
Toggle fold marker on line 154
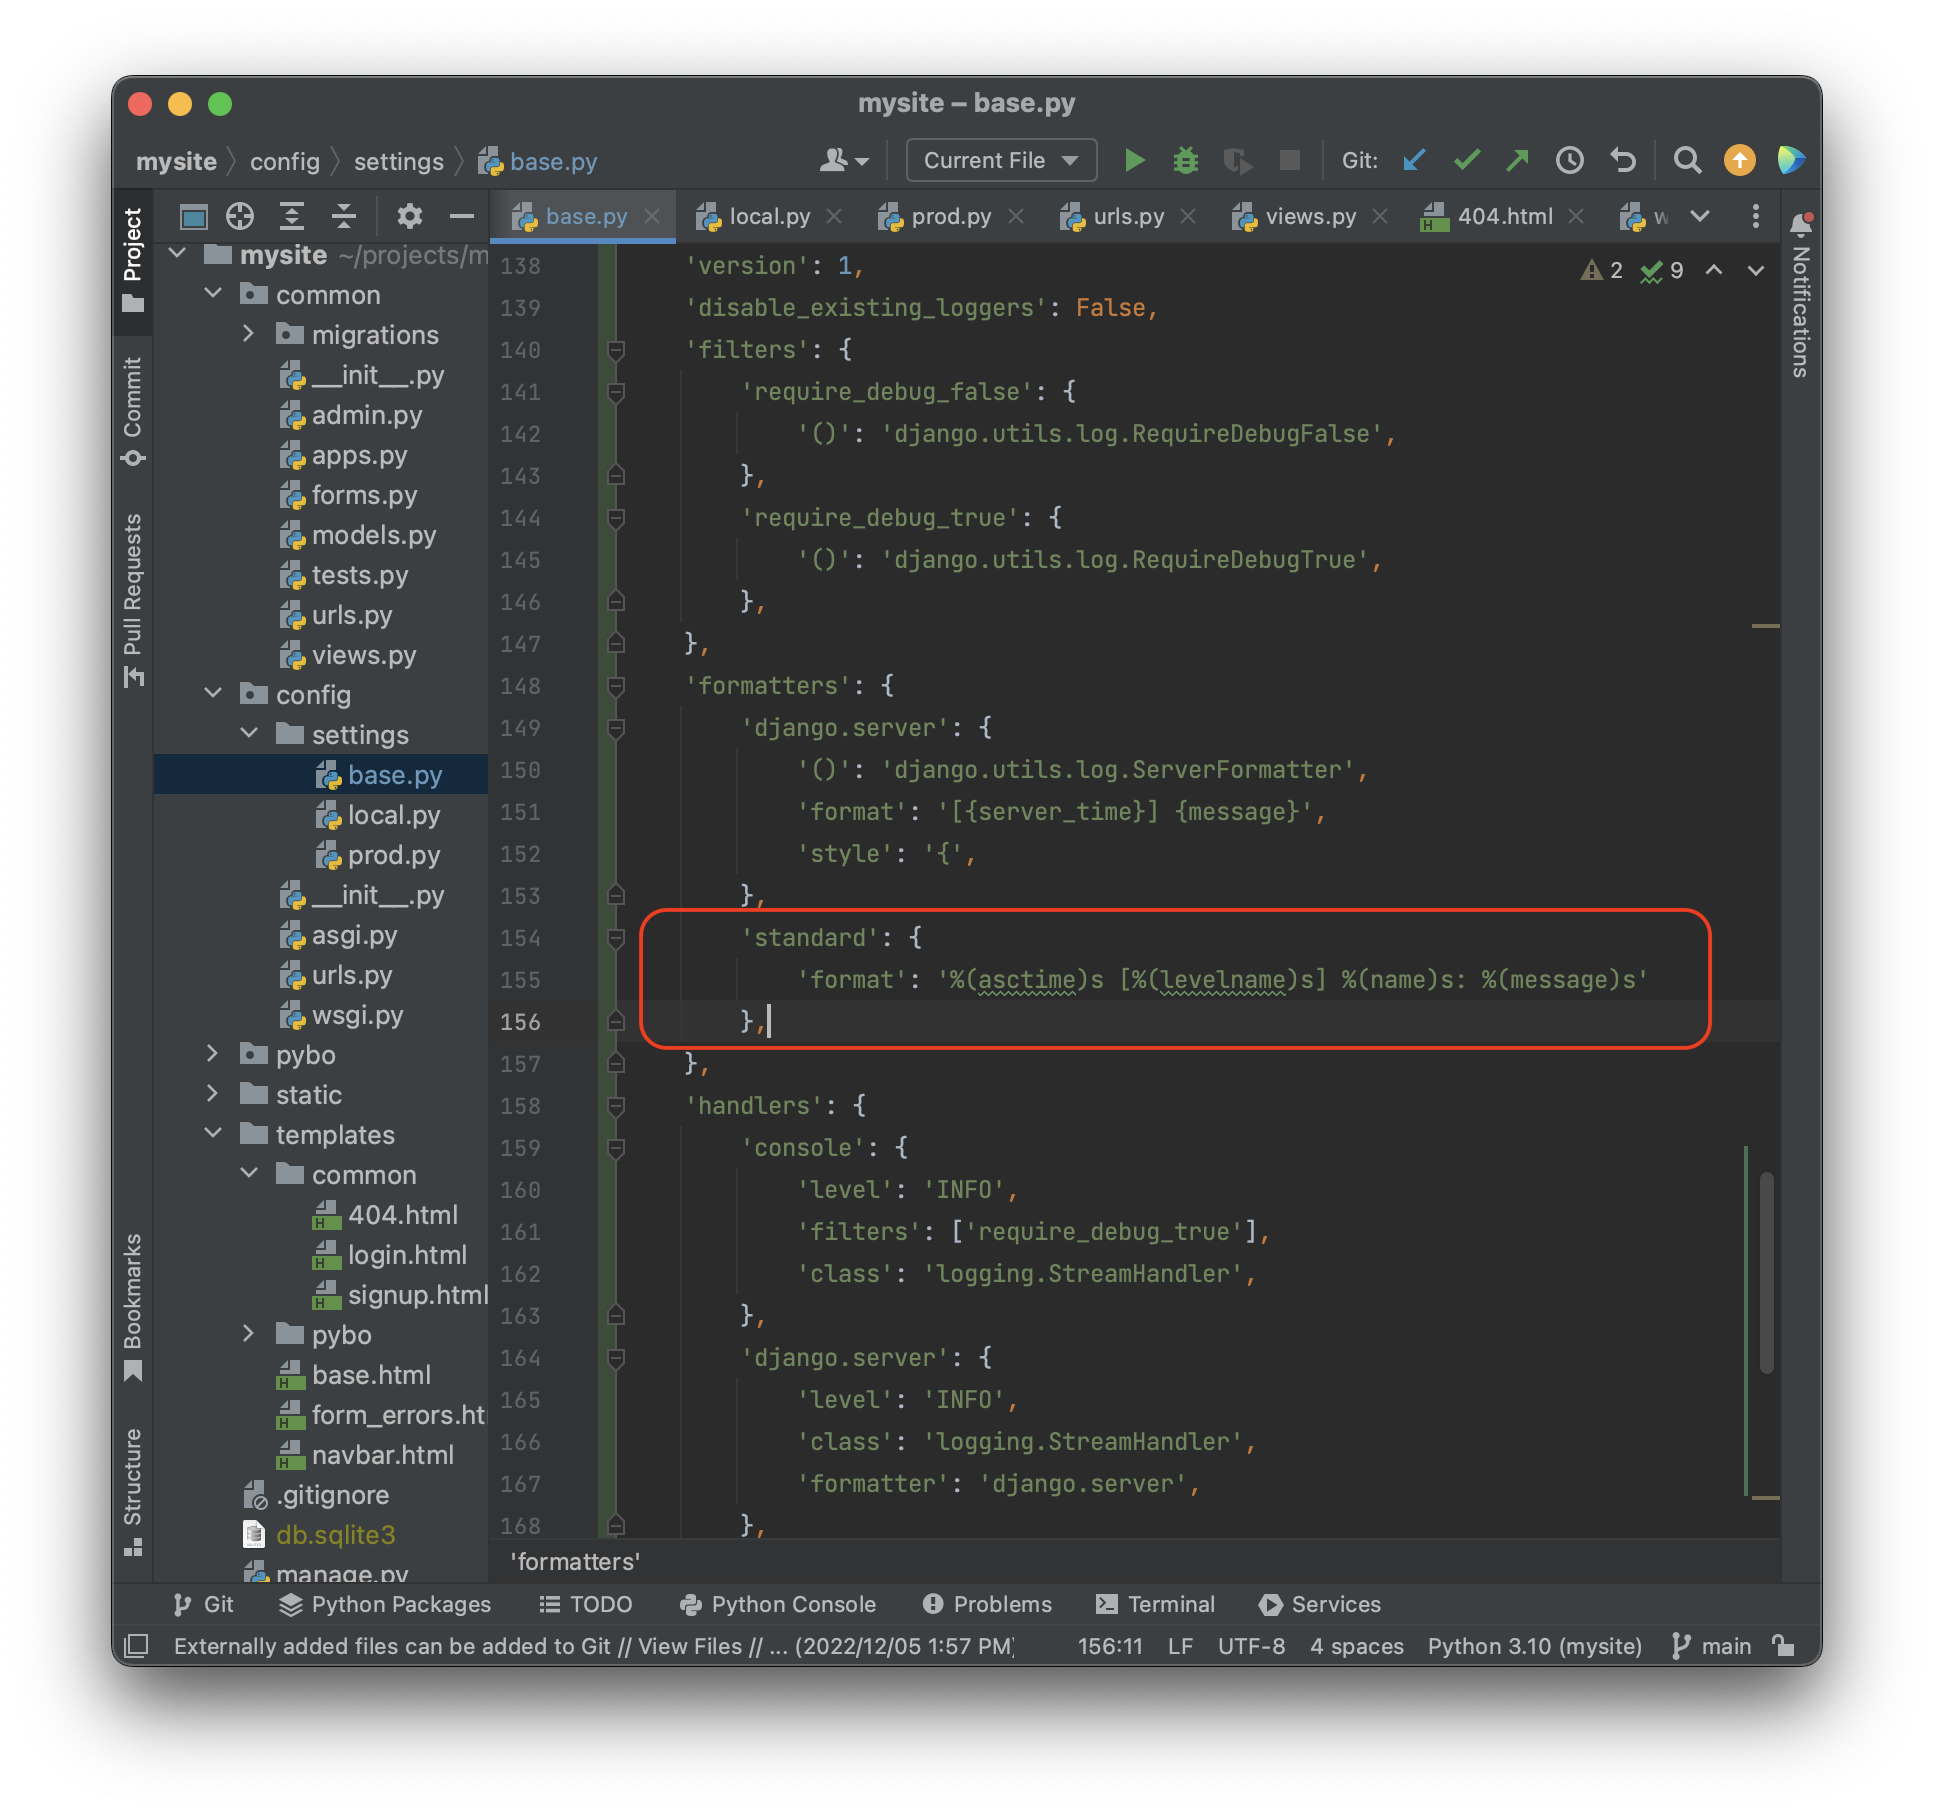pyautogui.click(x=616, y=938)
